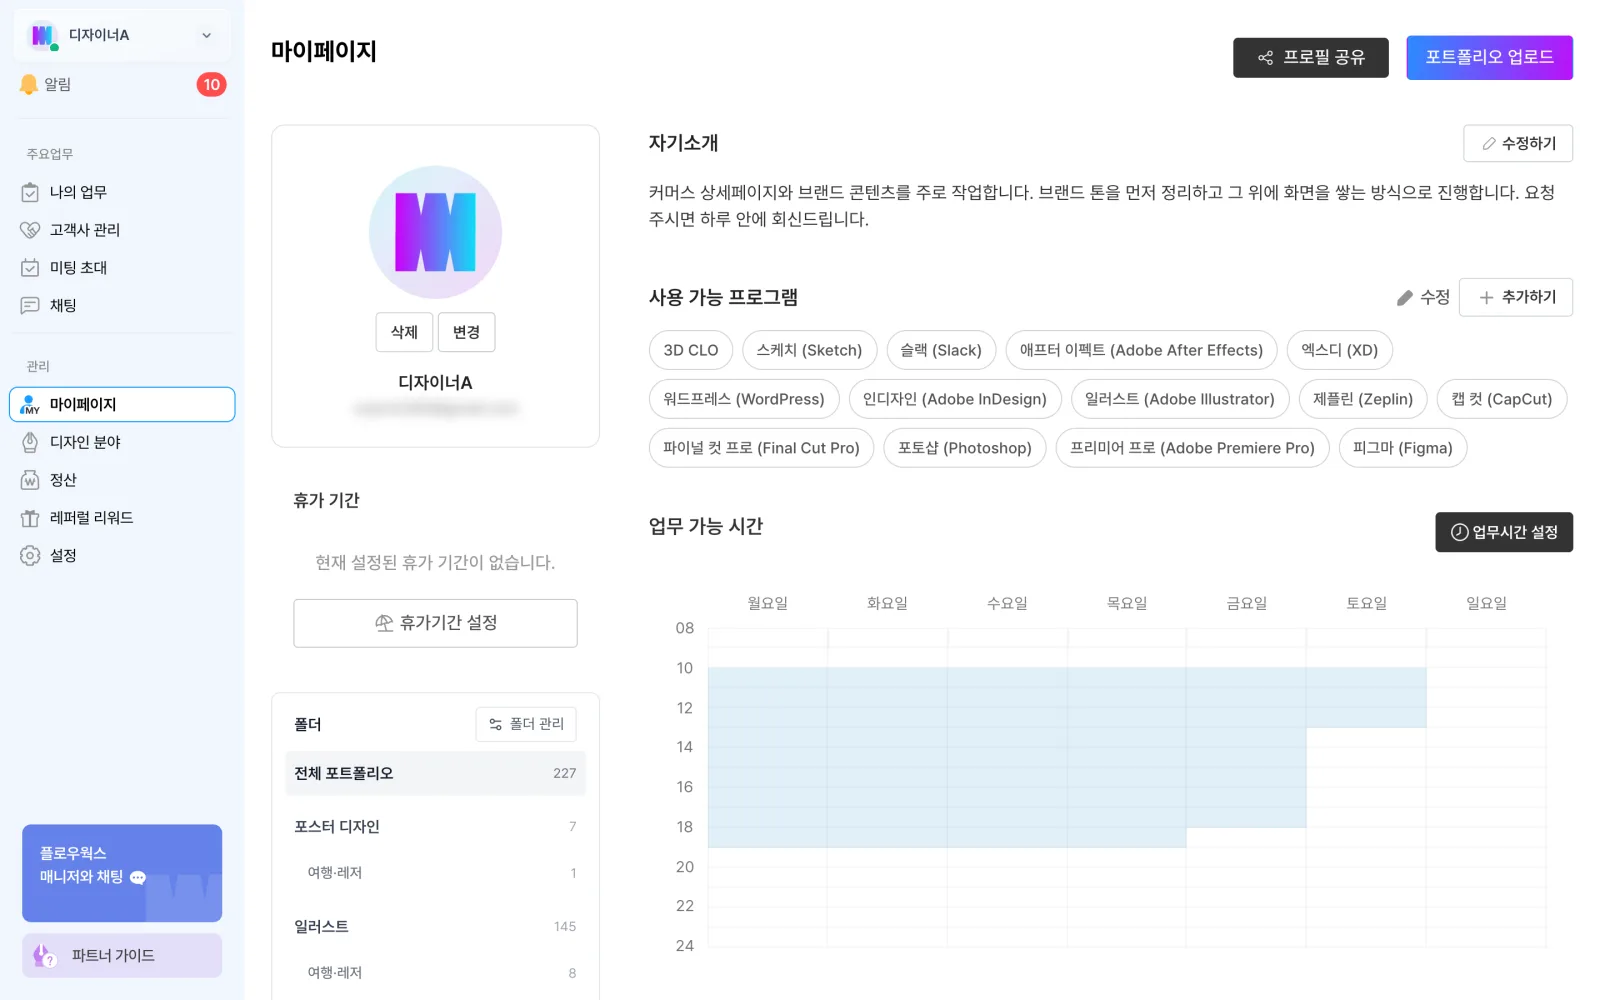Click the 채팅 speech bubble icon
Screen dimensions: 1600x1000
pyautogui.click(x=30, y=306)
